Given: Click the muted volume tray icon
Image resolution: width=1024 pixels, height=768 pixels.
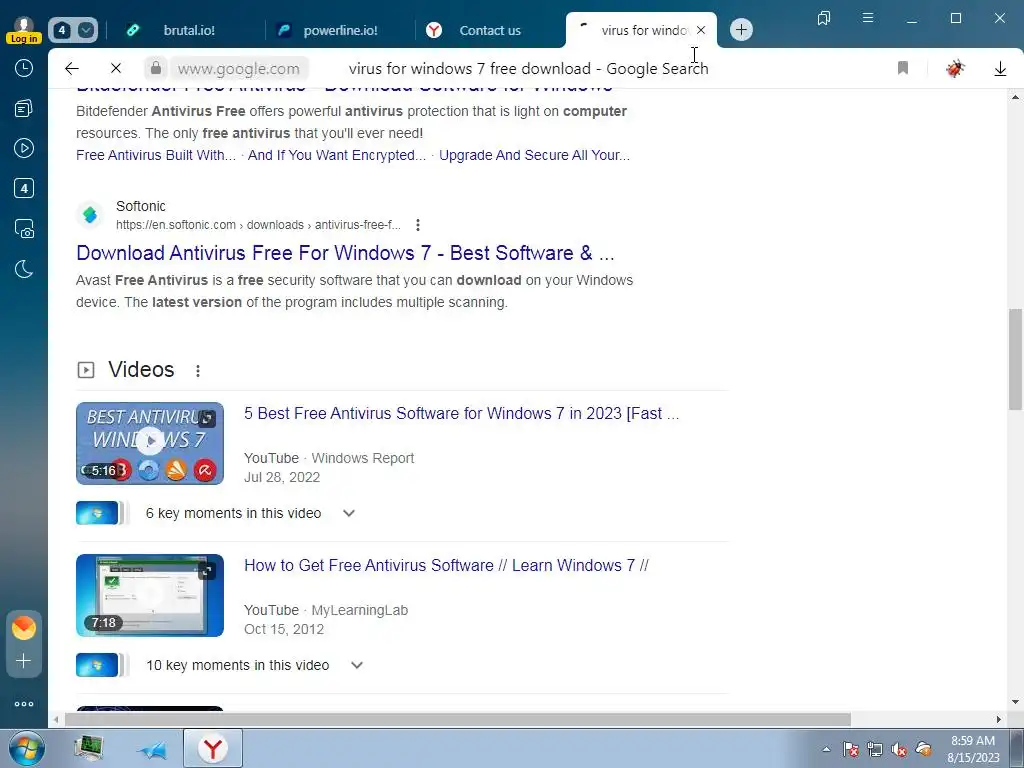Looking at the screenshot, I should point(899,749).
